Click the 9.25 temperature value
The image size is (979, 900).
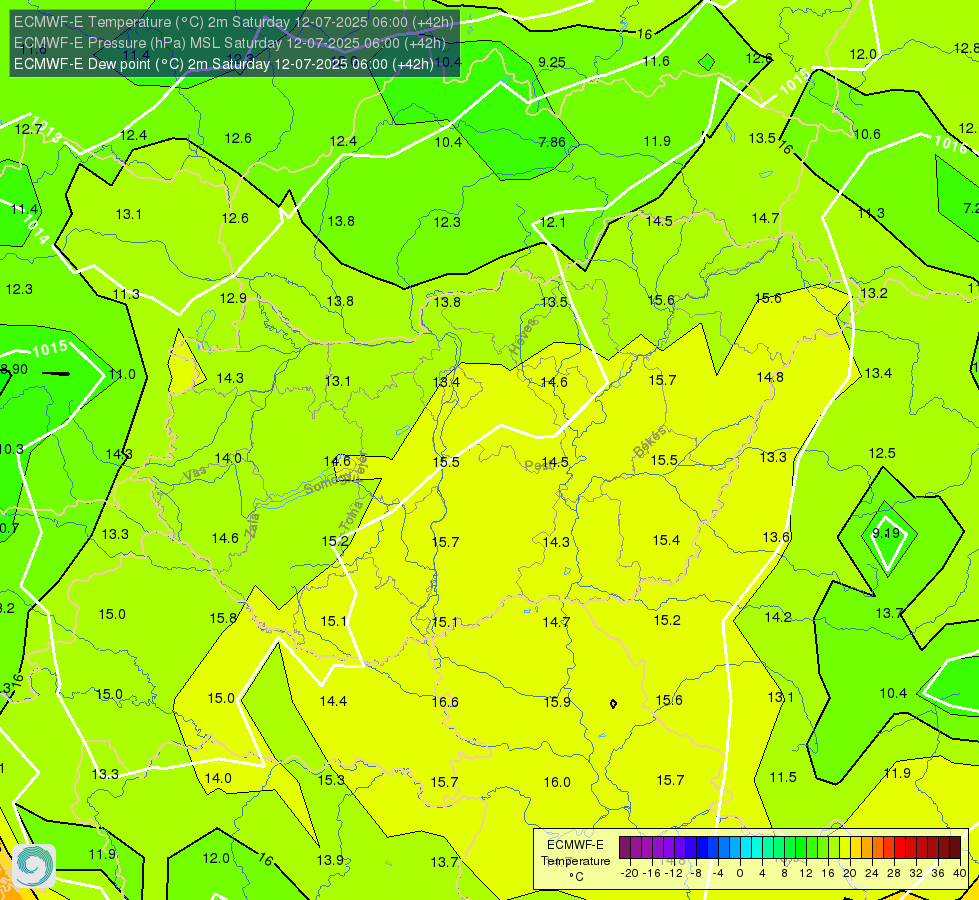point(552,62)
